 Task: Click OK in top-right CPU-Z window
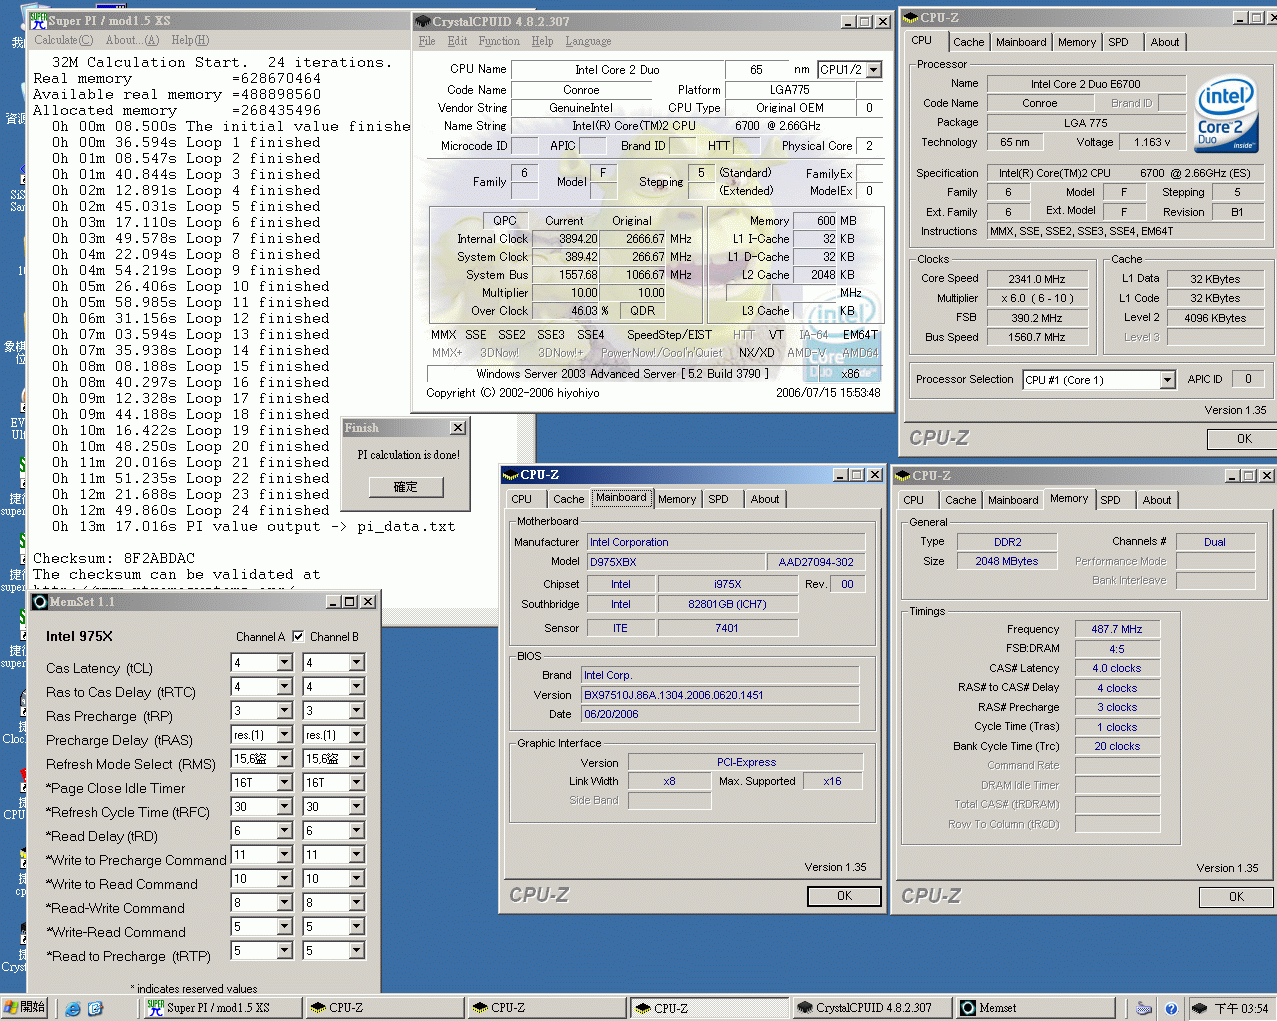tap(1243, 438)
